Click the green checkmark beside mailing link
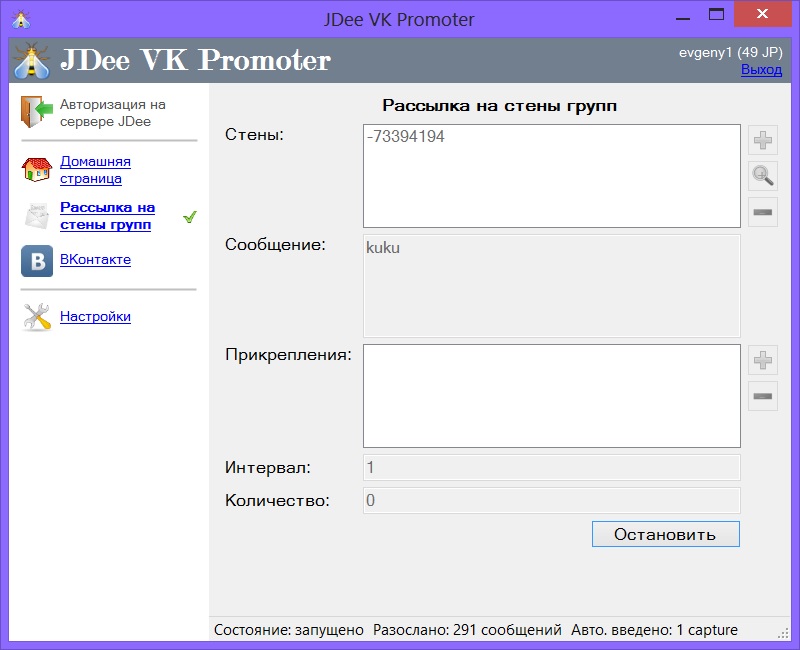 click(190, 217)
